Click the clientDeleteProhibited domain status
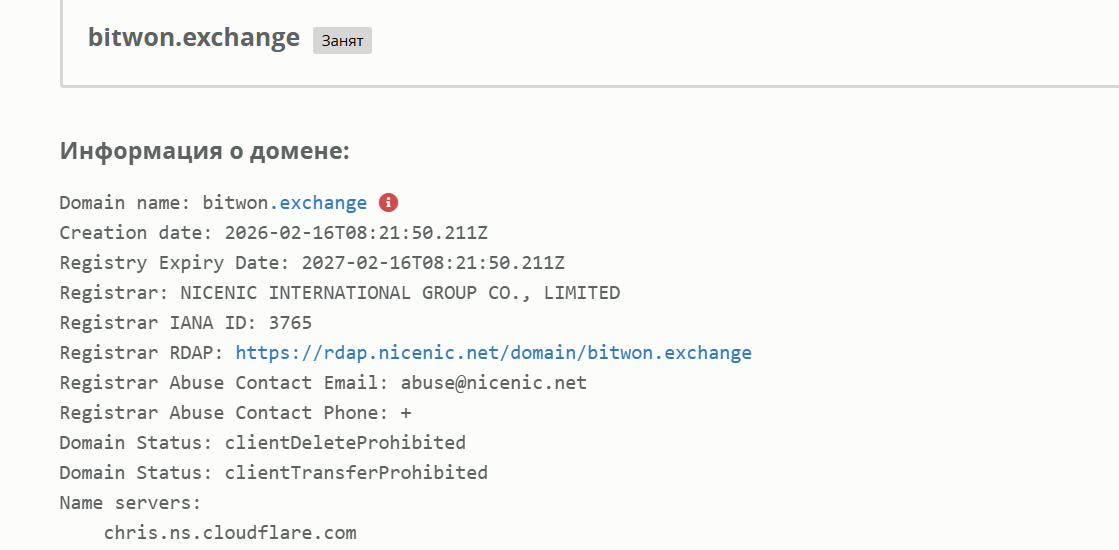Viewport: 1119px width, 550px height. tap(345, 443)
